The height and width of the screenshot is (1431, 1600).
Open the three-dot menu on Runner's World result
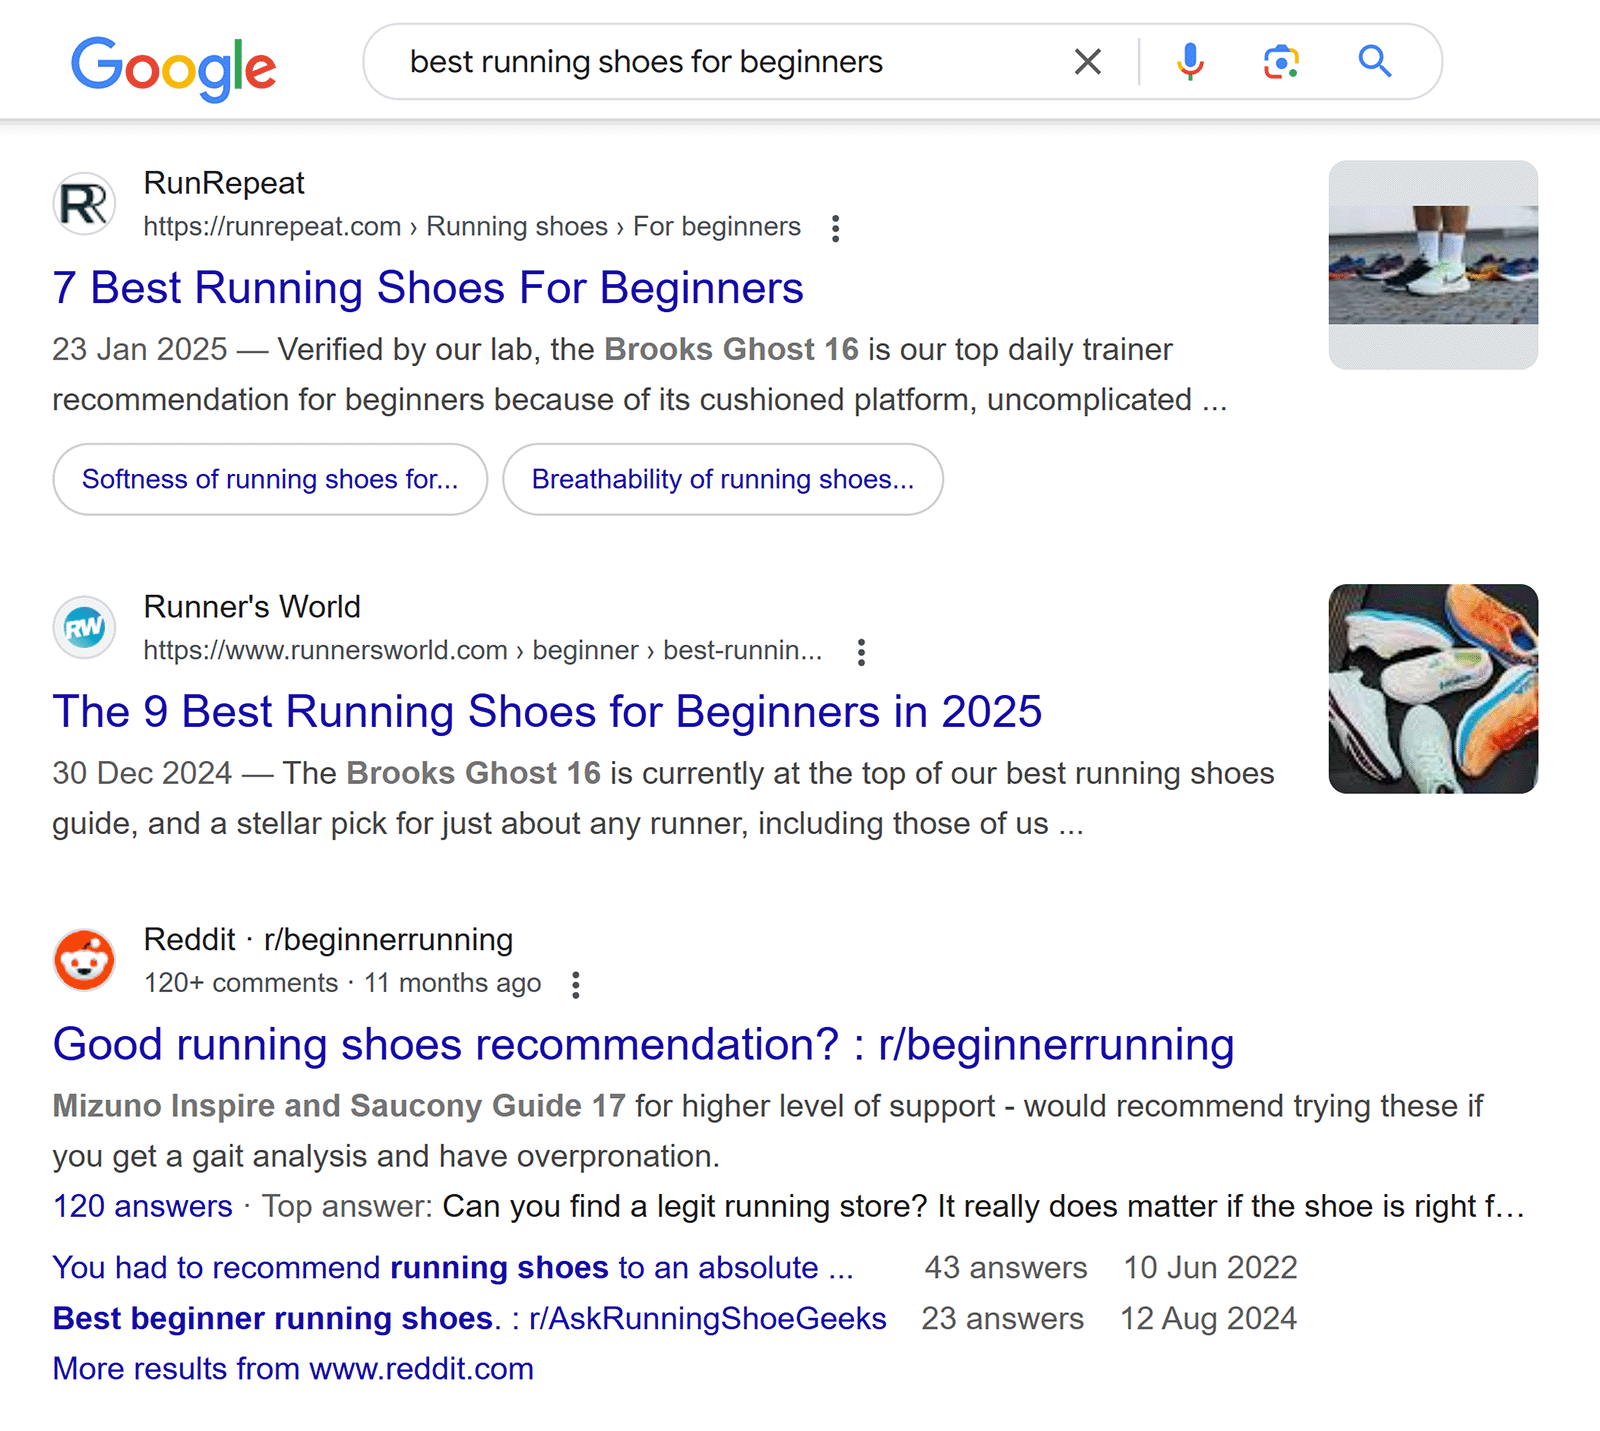(x=861, y=651)
